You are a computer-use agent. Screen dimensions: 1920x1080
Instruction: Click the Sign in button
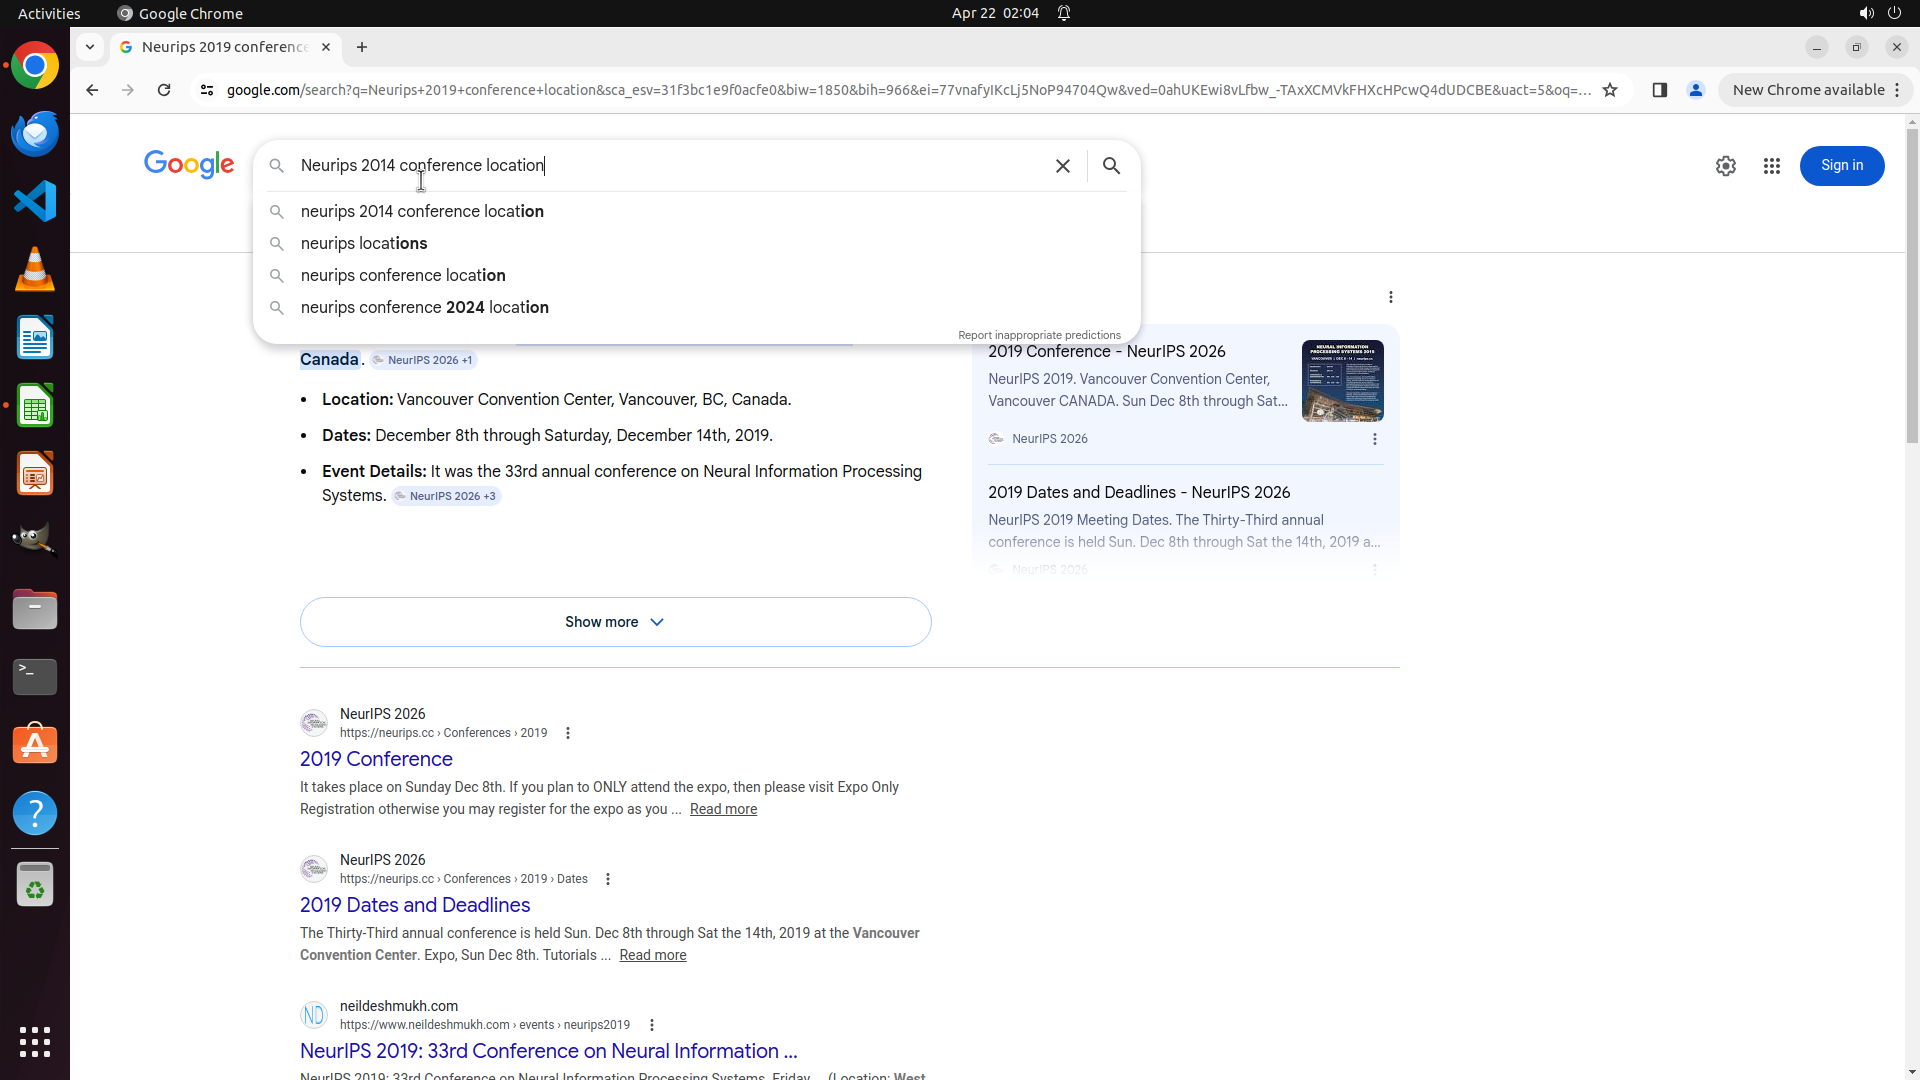click(1841, 166)
